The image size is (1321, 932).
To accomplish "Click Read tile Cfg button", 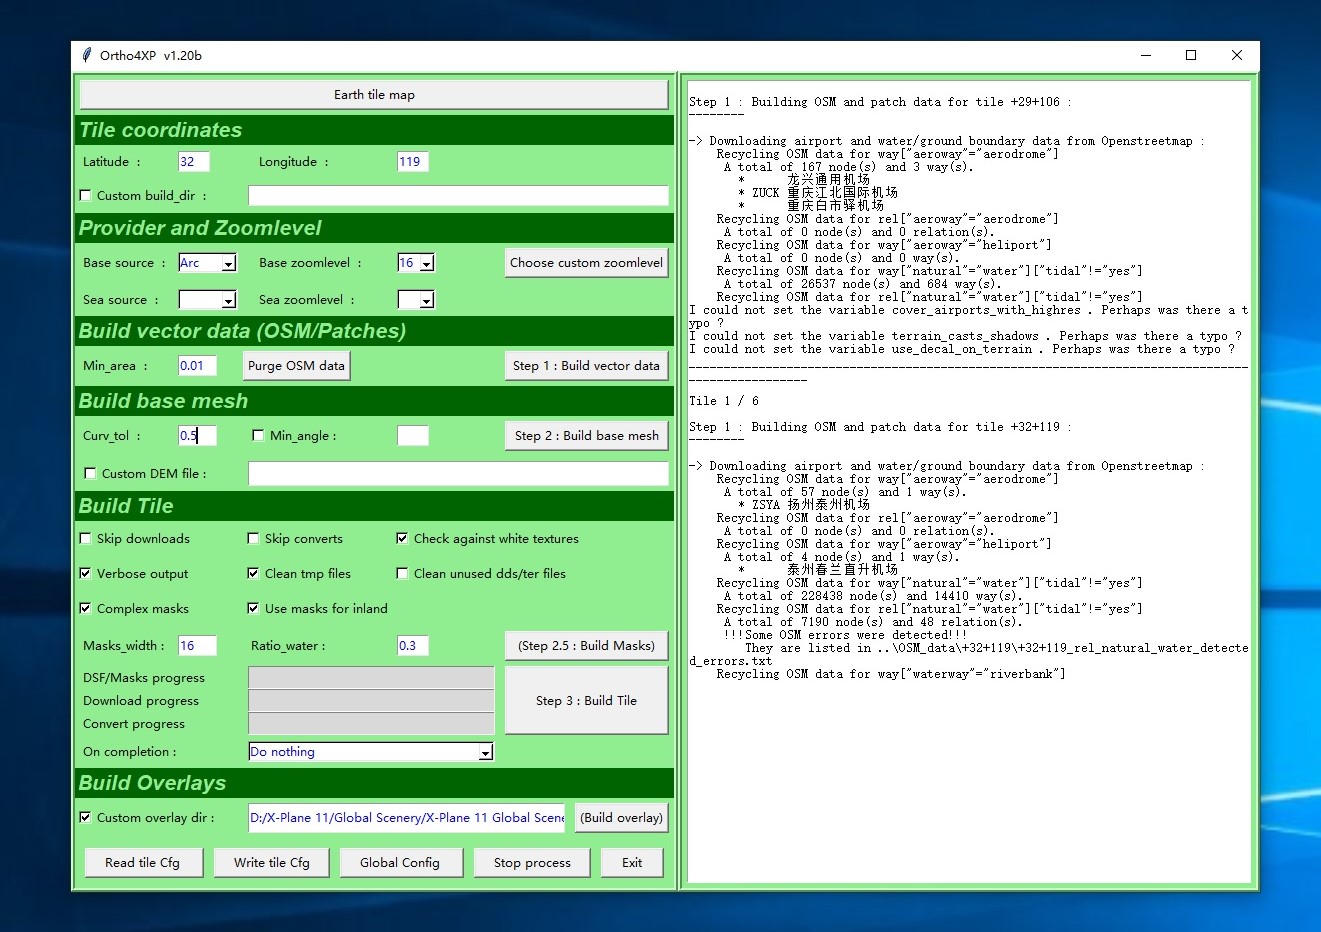I will [143, 863].
